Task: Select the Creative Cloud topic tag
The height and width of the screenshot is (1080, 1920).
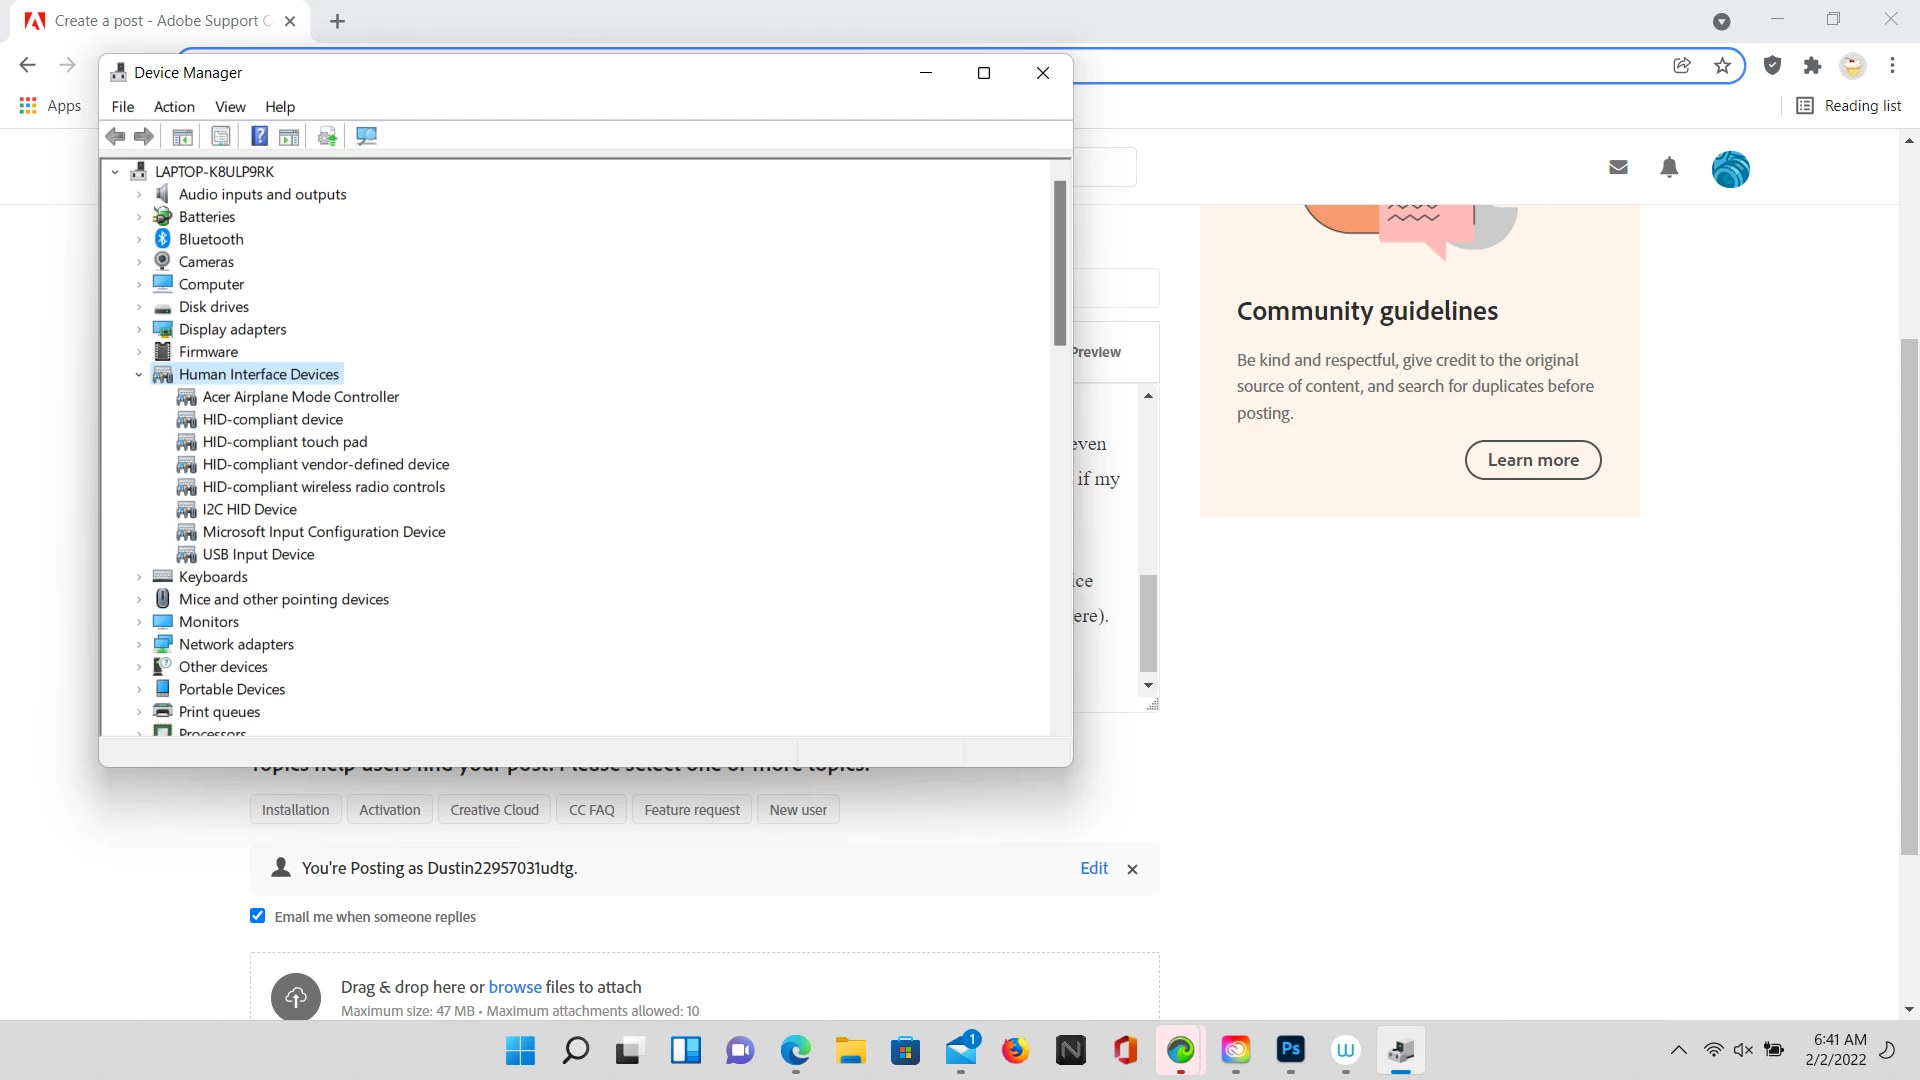Action: pos(494,810)
